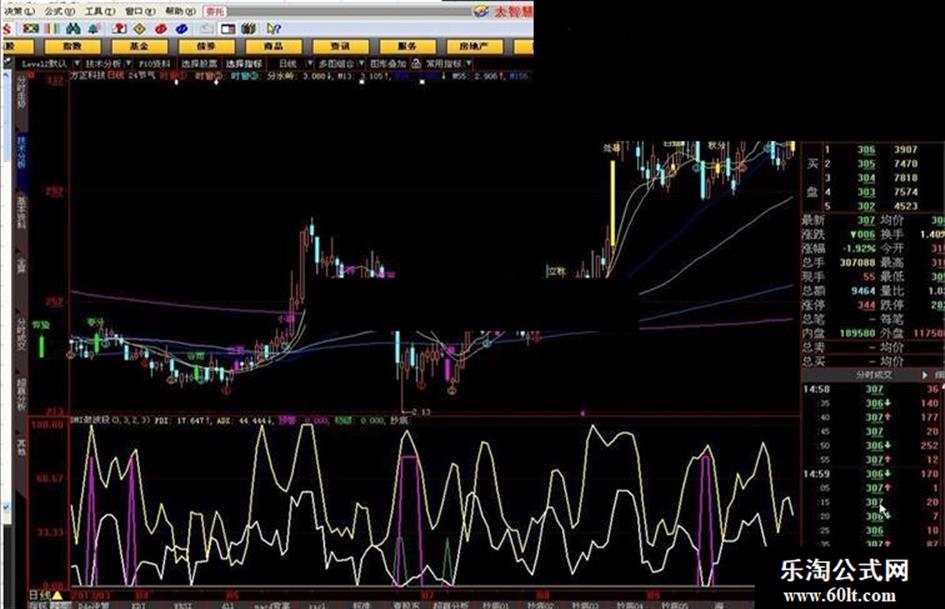Screen dimensions: 945x609
Task: Click the red S toolbar icon
Action: tap(7, 28)
